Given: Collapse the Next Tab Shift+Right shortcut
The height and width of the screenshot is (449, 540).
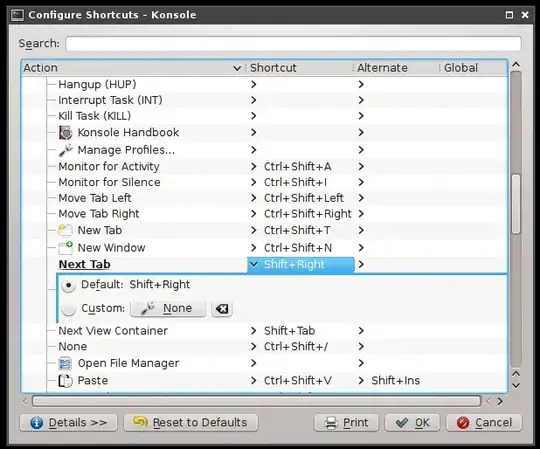Looking at the screenshot, I should [x=254, y=264].
